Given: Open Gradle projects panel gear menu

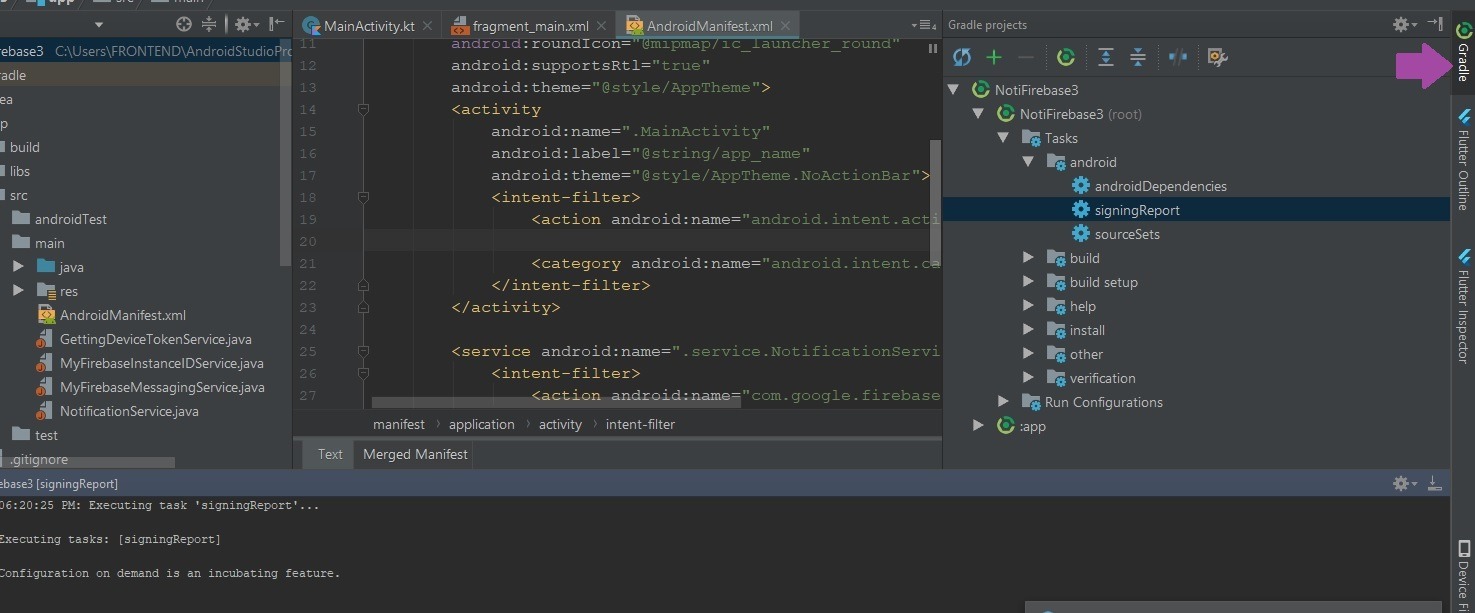Looking at the screenshot, I should [1405, 24].
